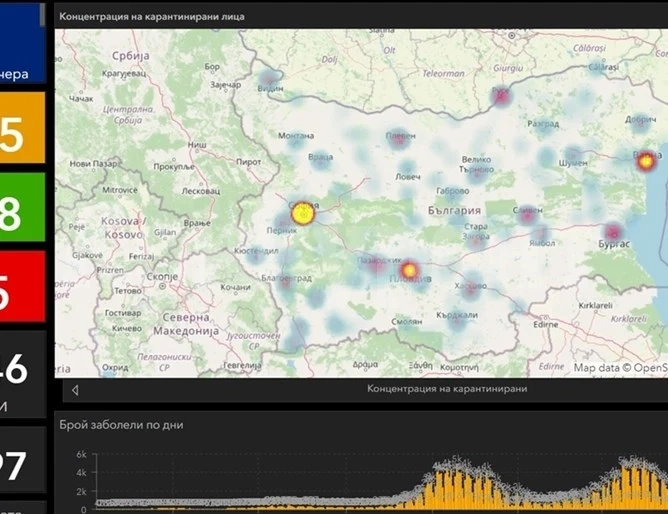Click the Ниш city label
Viewport: 668px width, 514px height.
(197, 145)
